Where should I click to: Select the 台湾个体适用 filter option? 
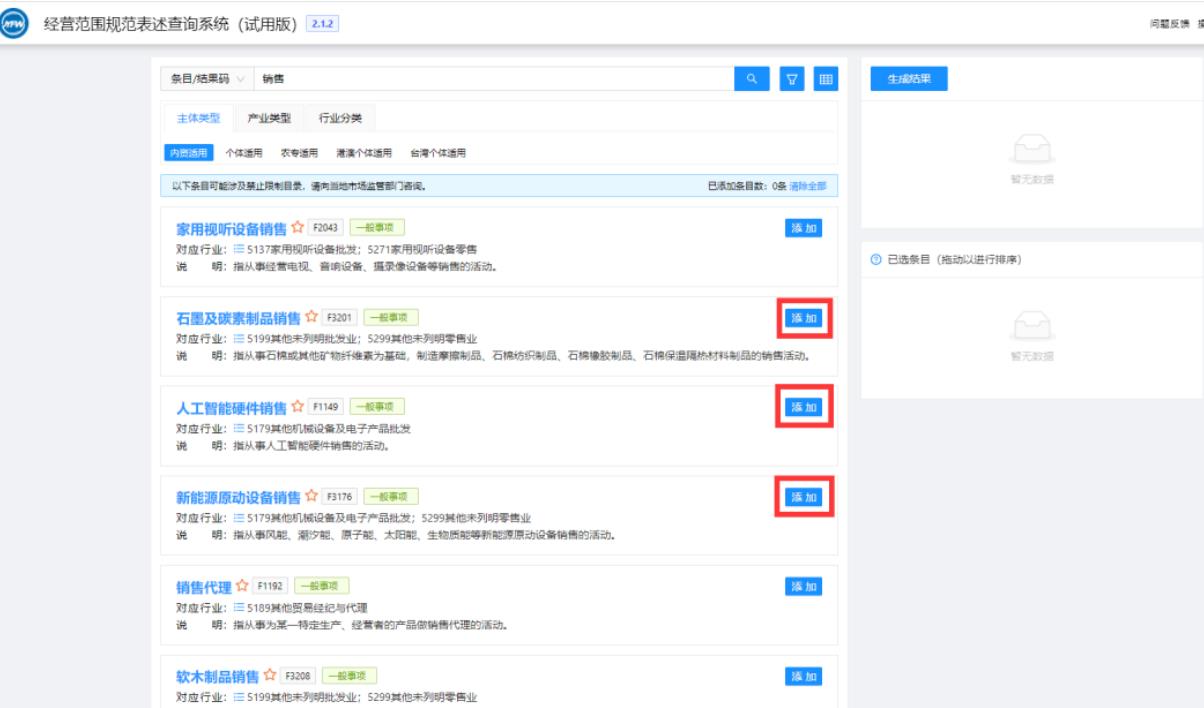point(437,153)
